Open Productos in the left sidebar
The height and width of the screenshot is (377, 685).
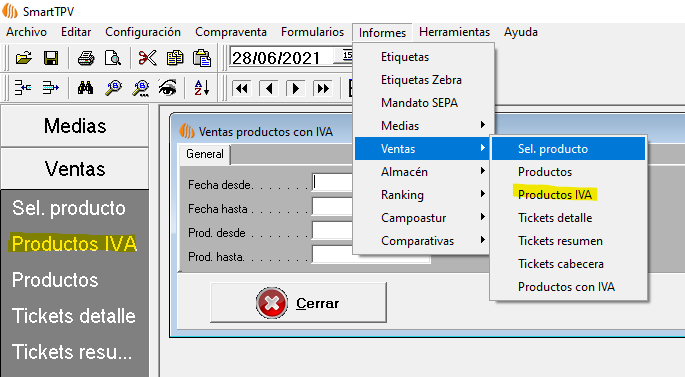point(55,280)
